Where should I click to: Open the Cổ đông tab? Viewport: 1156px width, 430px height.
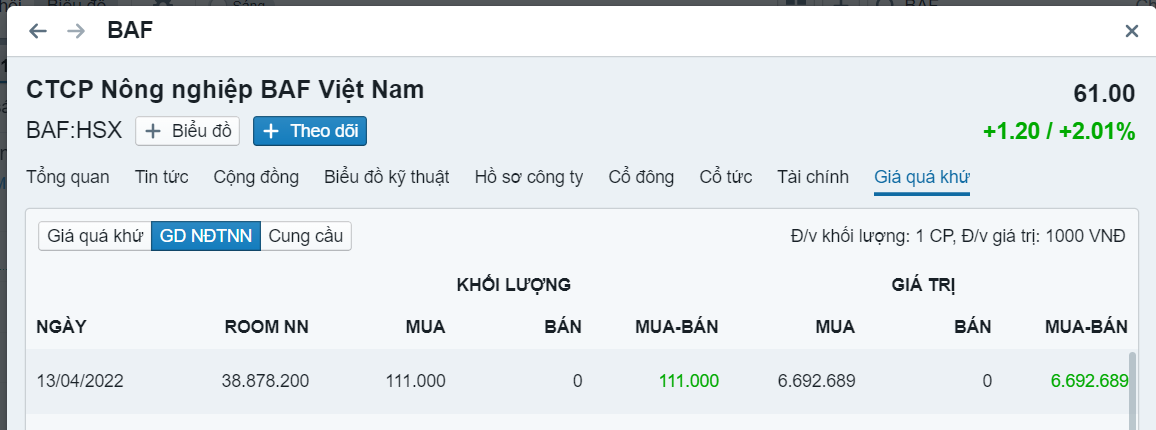[641, 177]
